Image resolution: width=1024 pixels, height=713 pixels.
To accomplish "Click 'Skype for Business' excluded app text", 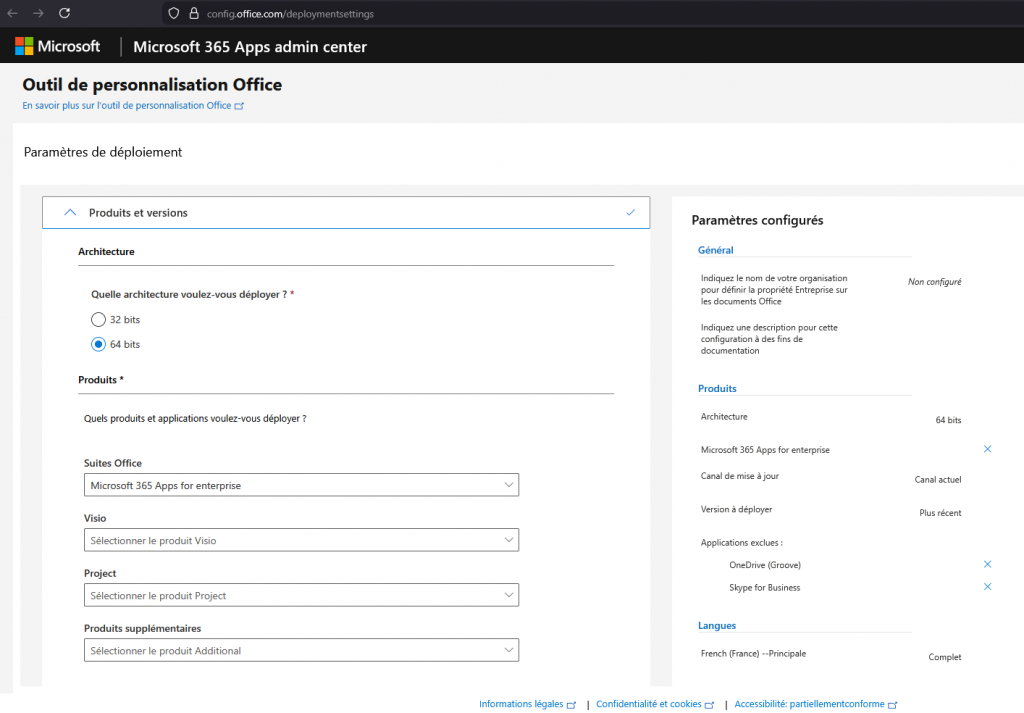I will (x=764, y=588).
